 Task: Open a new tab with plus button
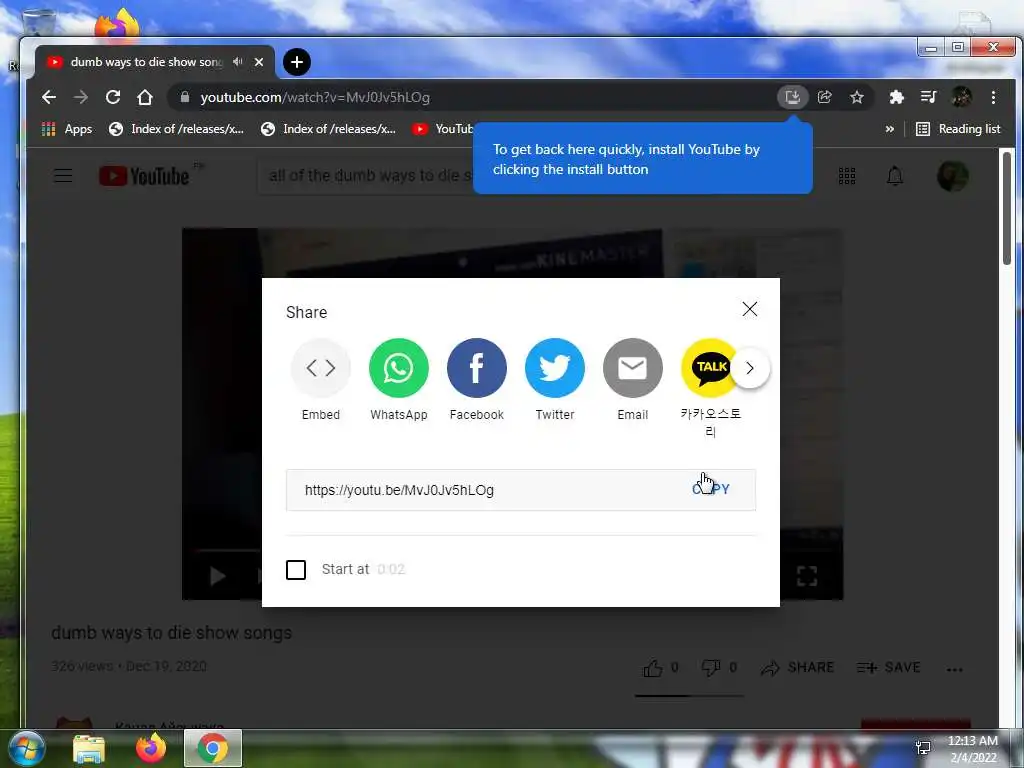point(296,62)
